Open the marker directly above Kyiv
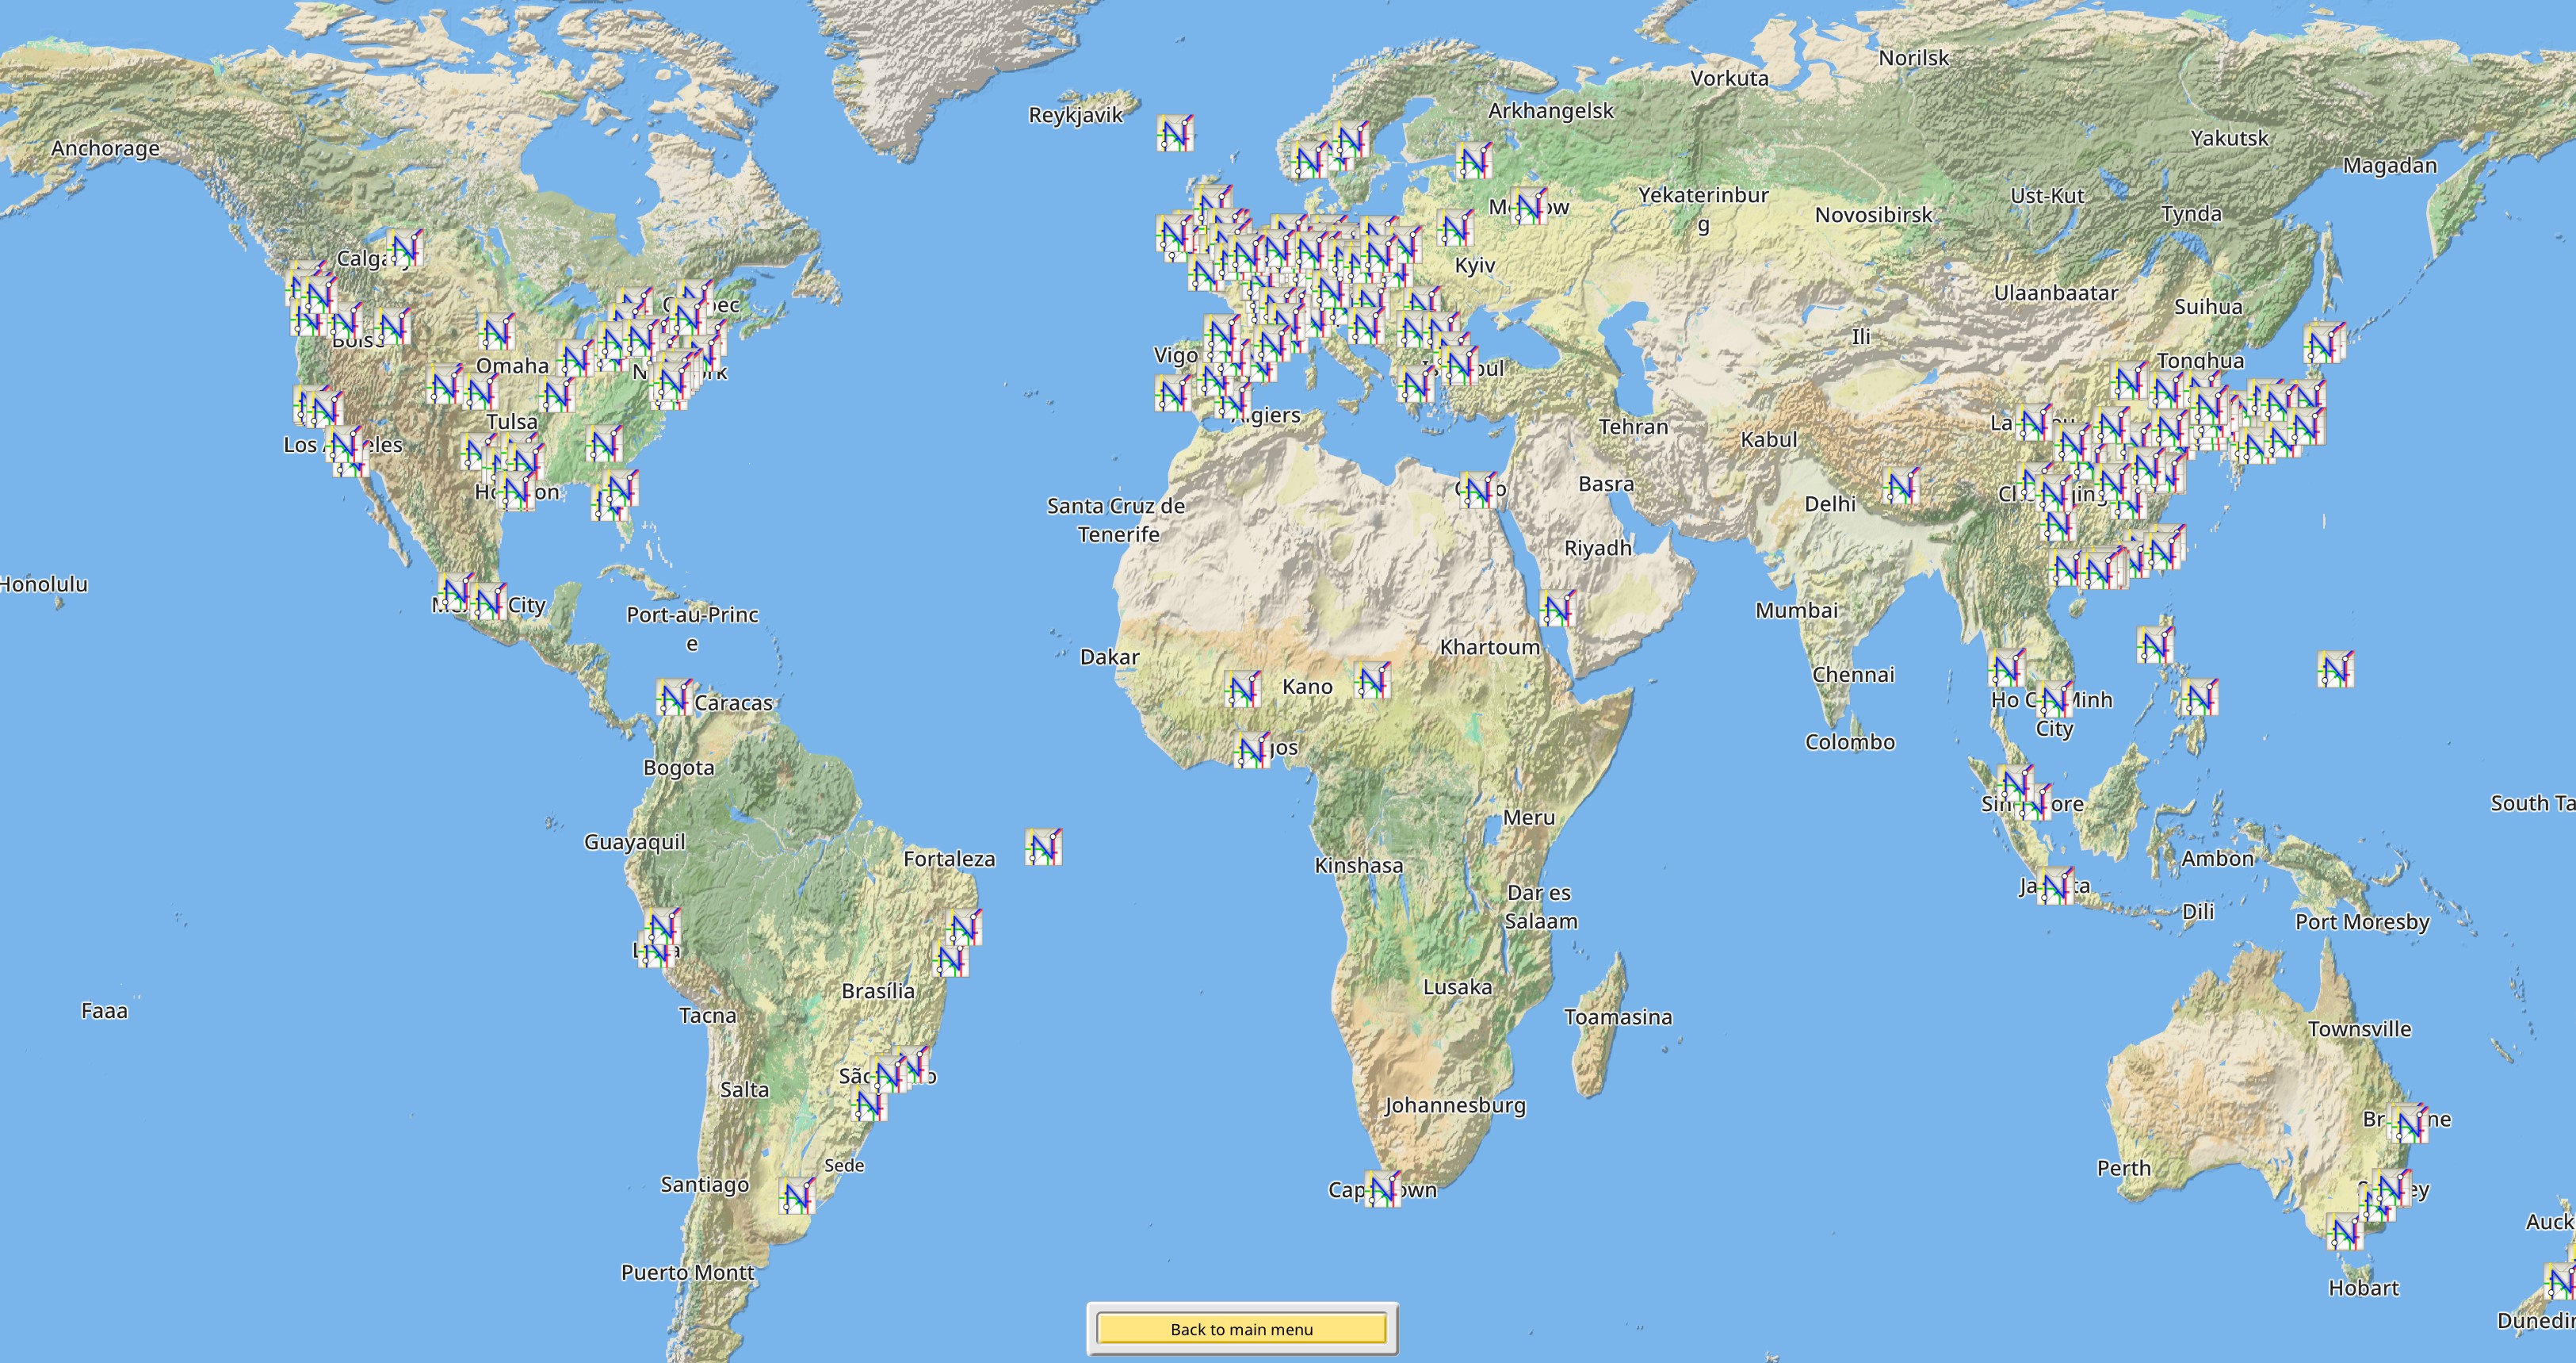Screen dimensions: 2576x1363 coord(1455,229)
